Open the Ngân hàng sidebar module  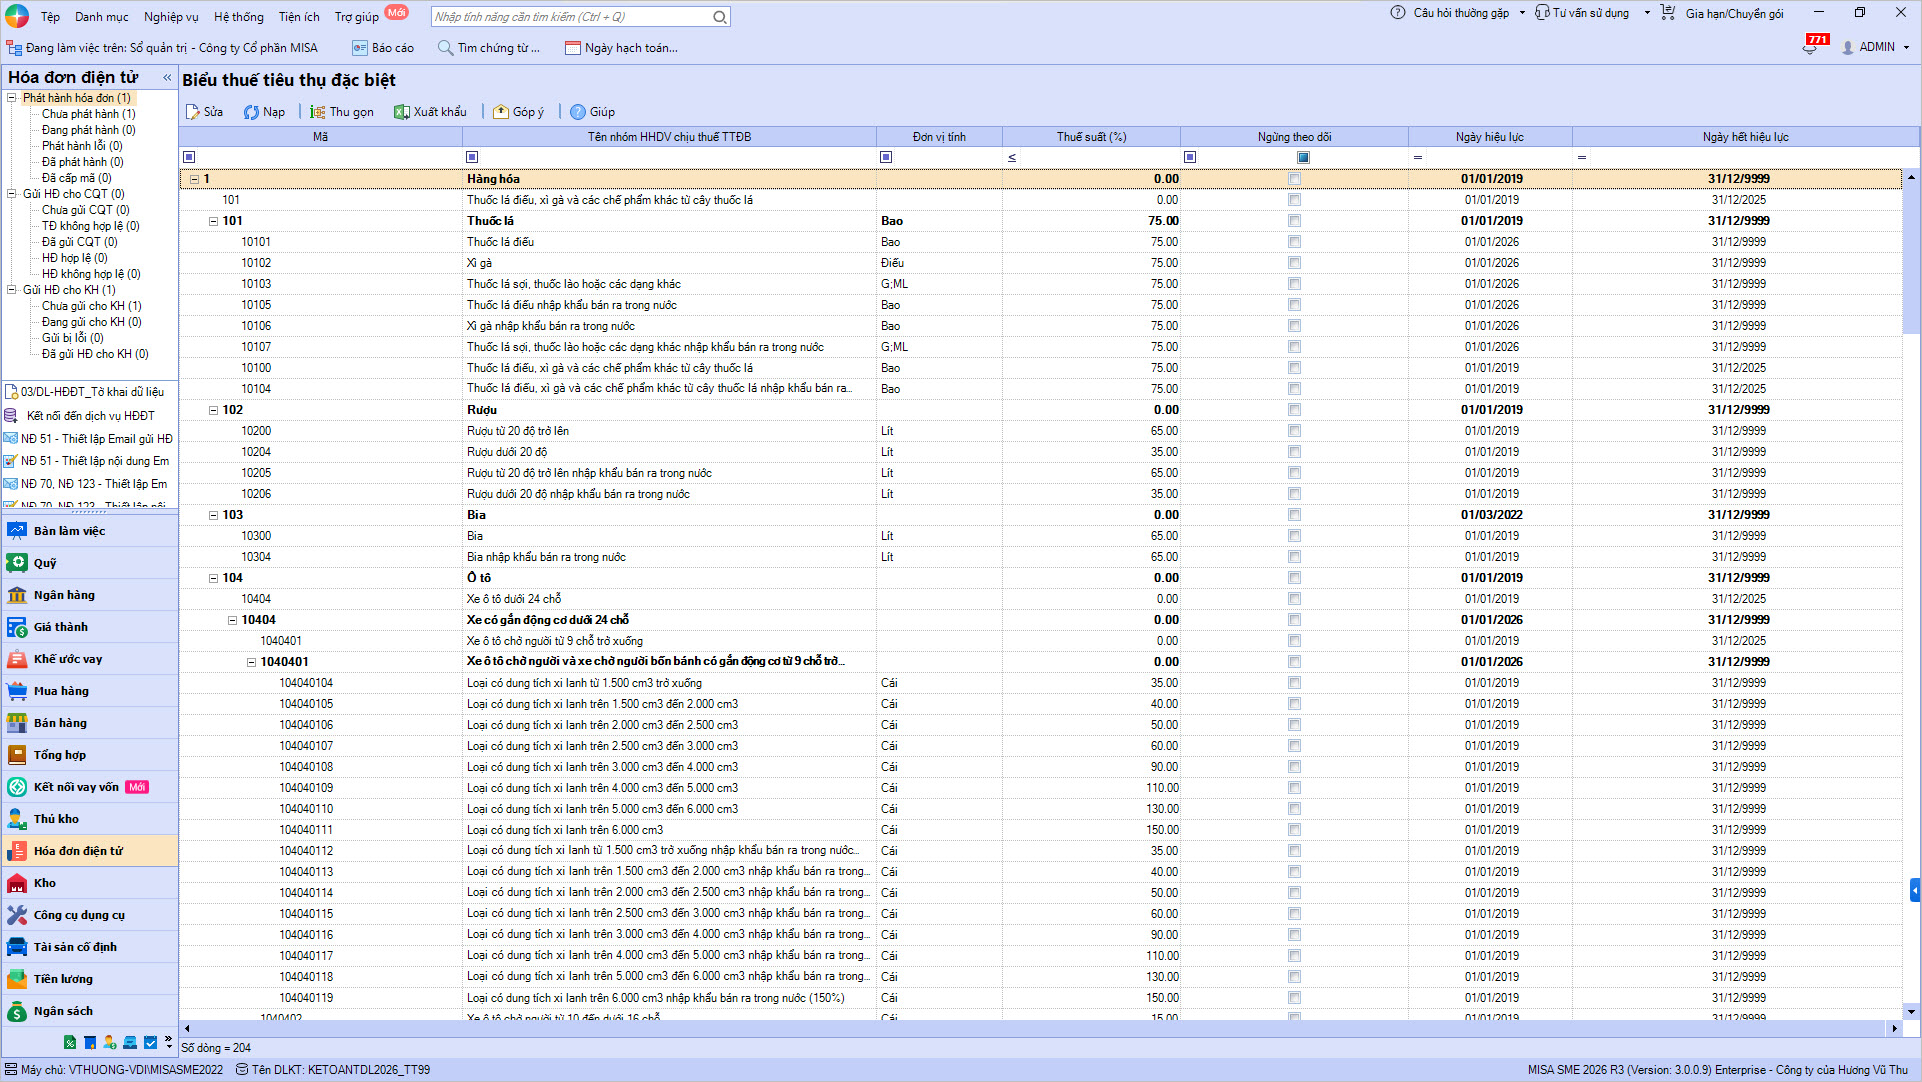(x=64, y=595)
